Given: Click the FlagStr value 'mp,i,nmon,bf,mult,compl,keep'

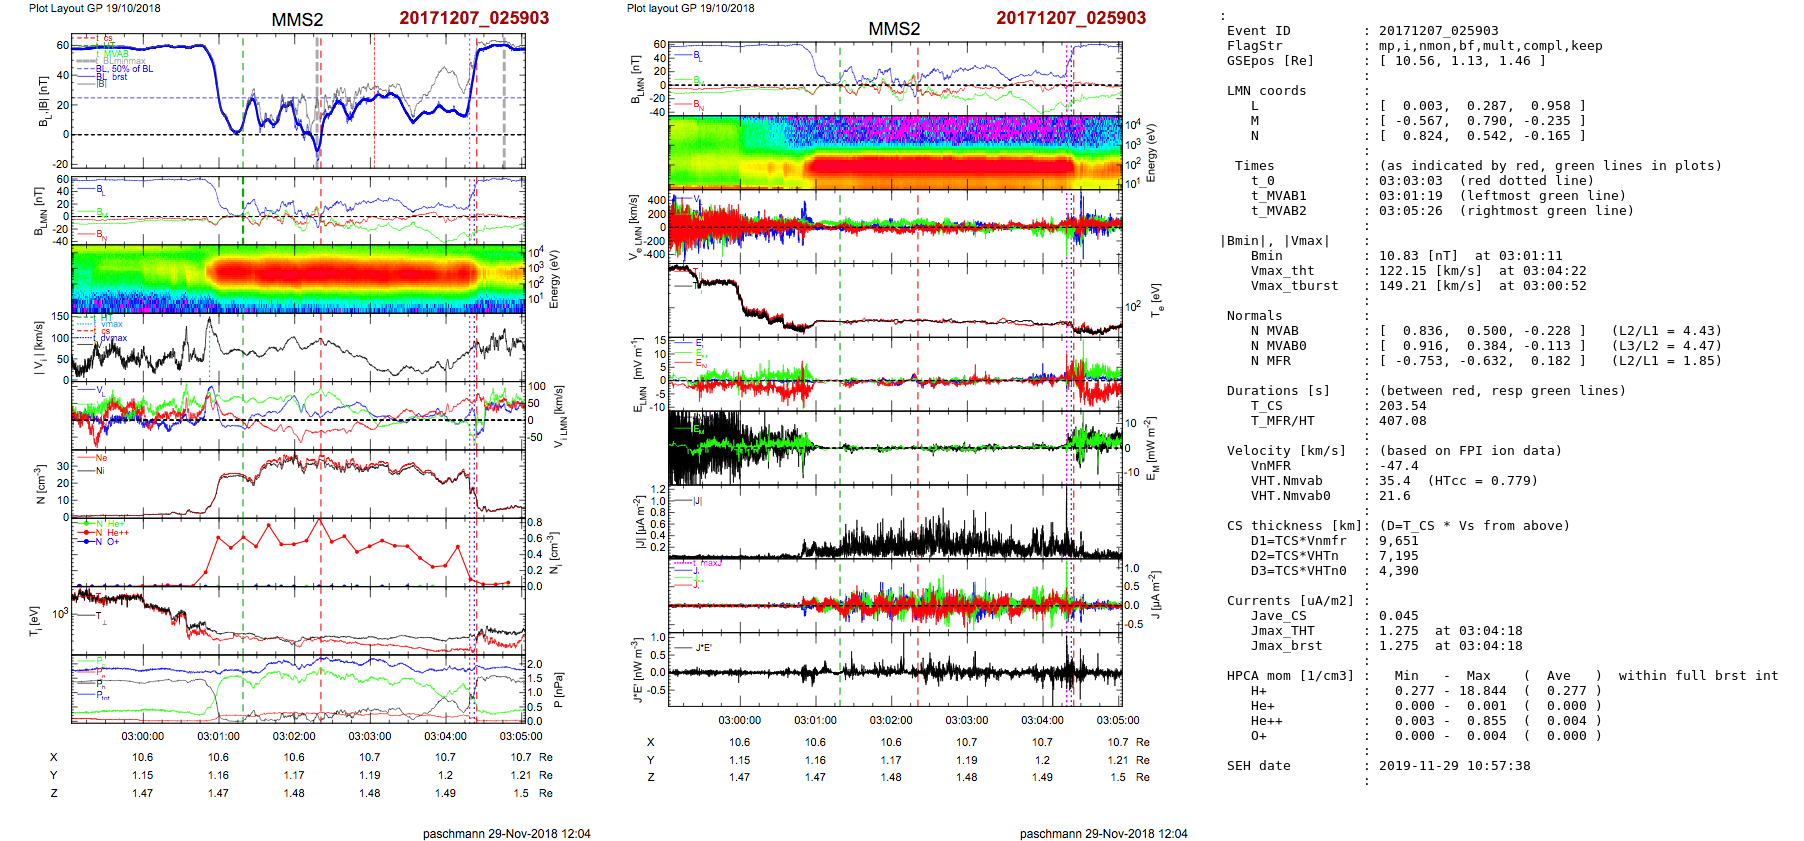Looking at the screenshot, I should (x=1491, y=46).
